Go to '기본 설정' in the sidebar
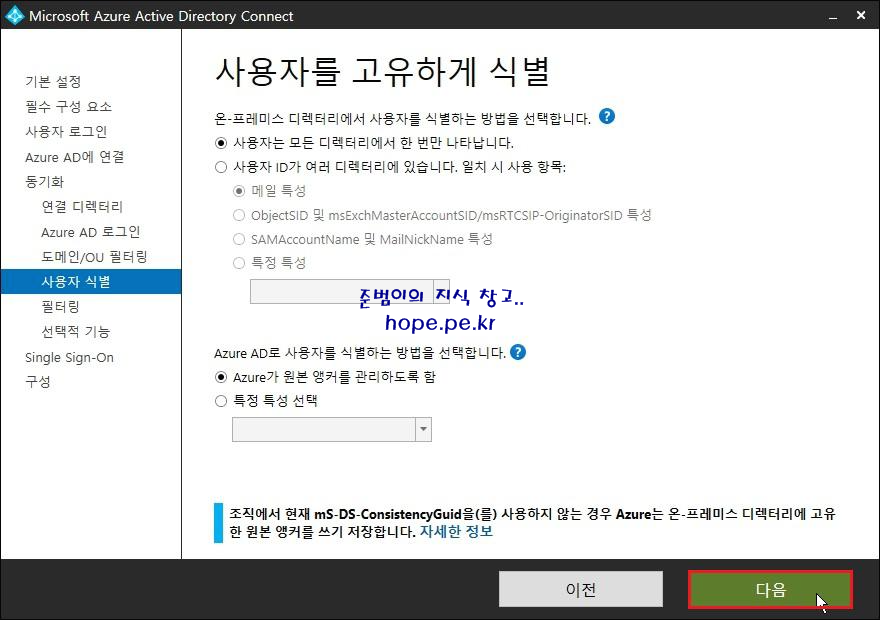Screen dimensions: 880x620 [x=53, y=82]
